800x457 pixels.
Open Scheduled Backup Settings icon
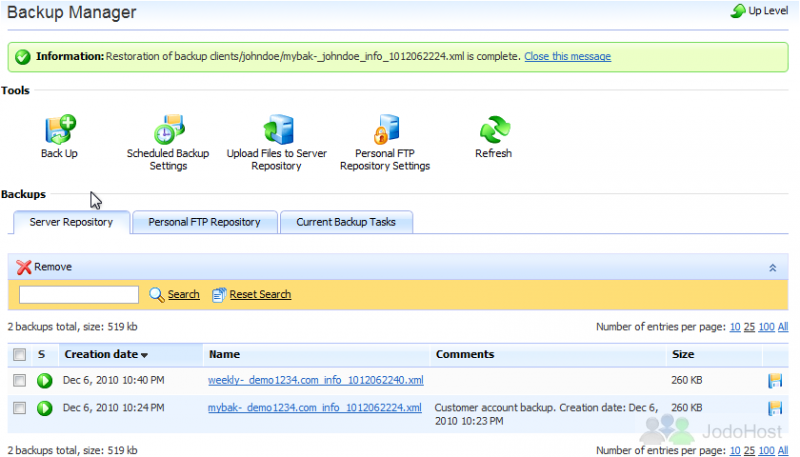pos(168,130)
